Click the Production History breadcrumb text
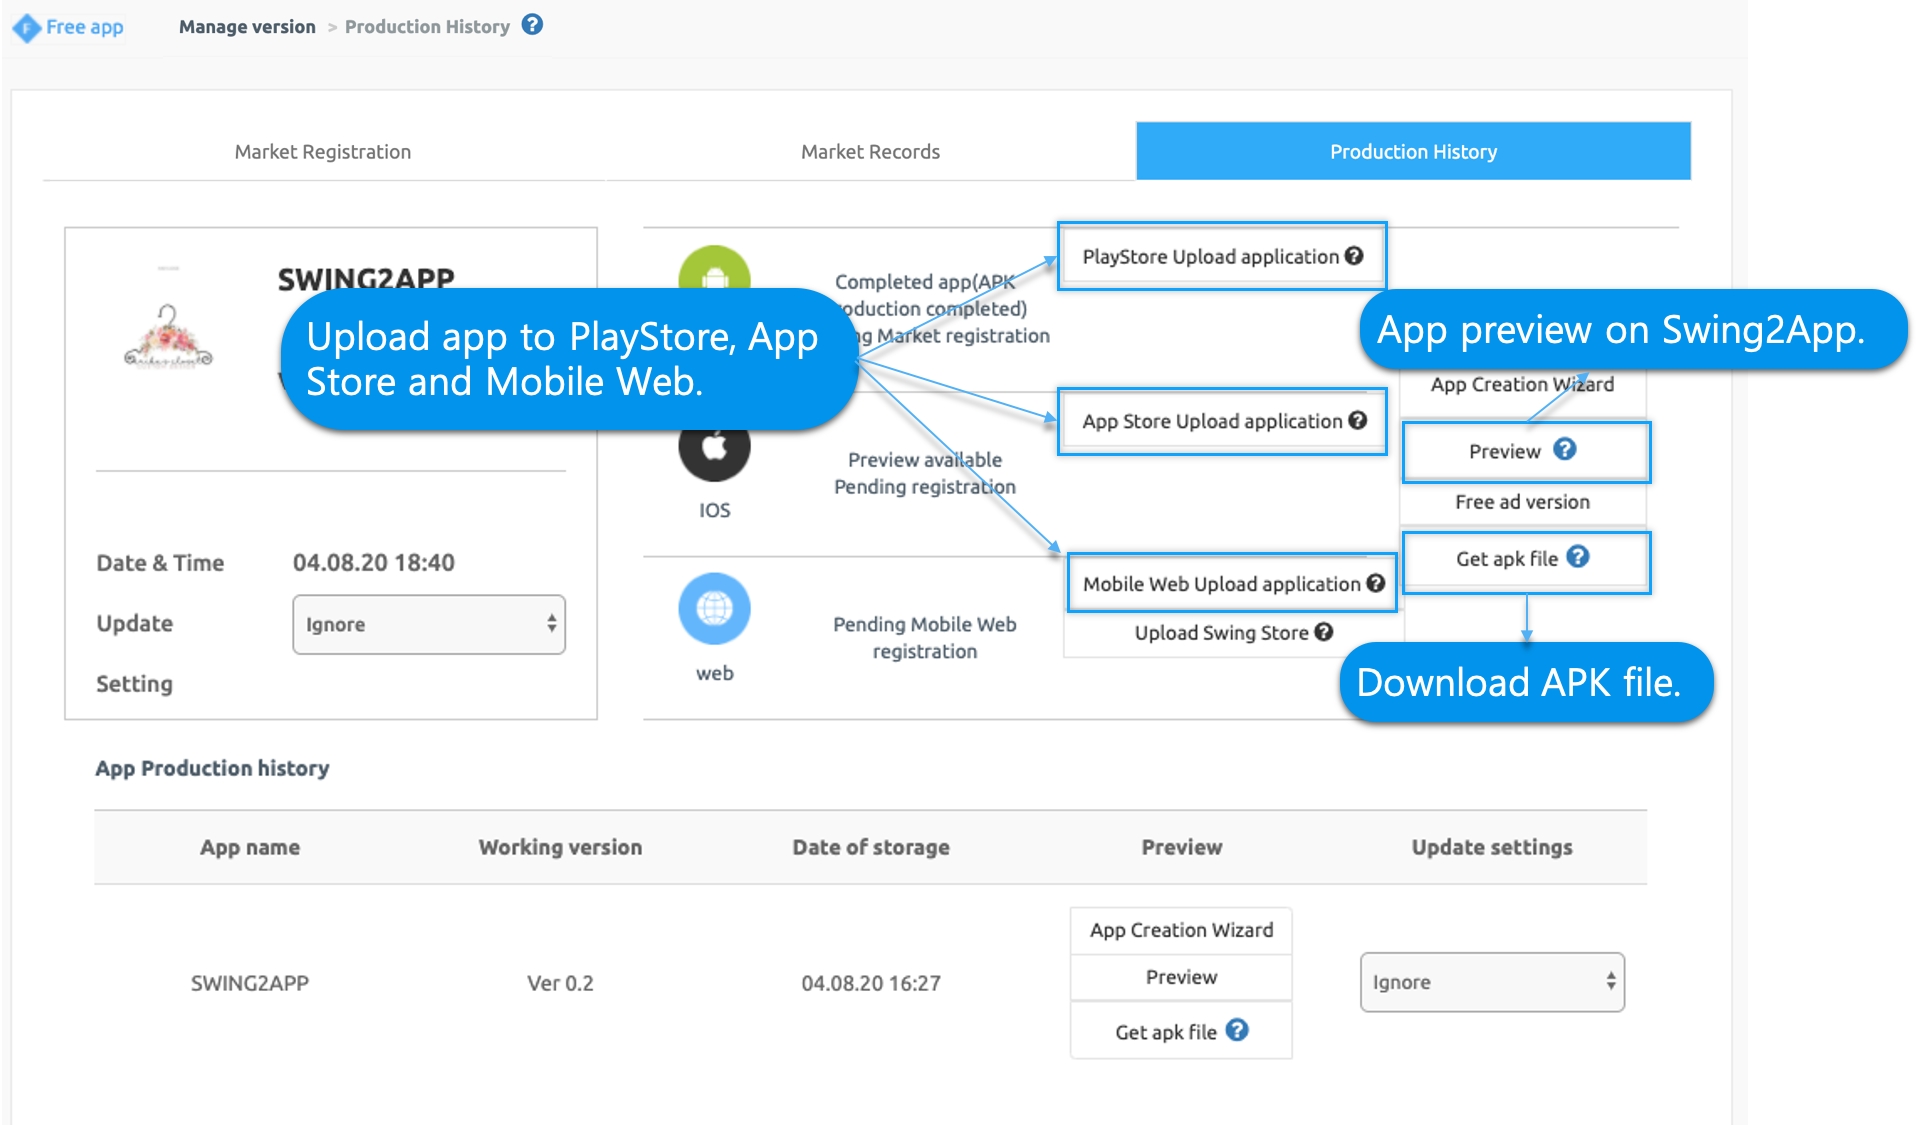Image resolution: width=1916 pixels, height=1125 pixels. point(427,27)
